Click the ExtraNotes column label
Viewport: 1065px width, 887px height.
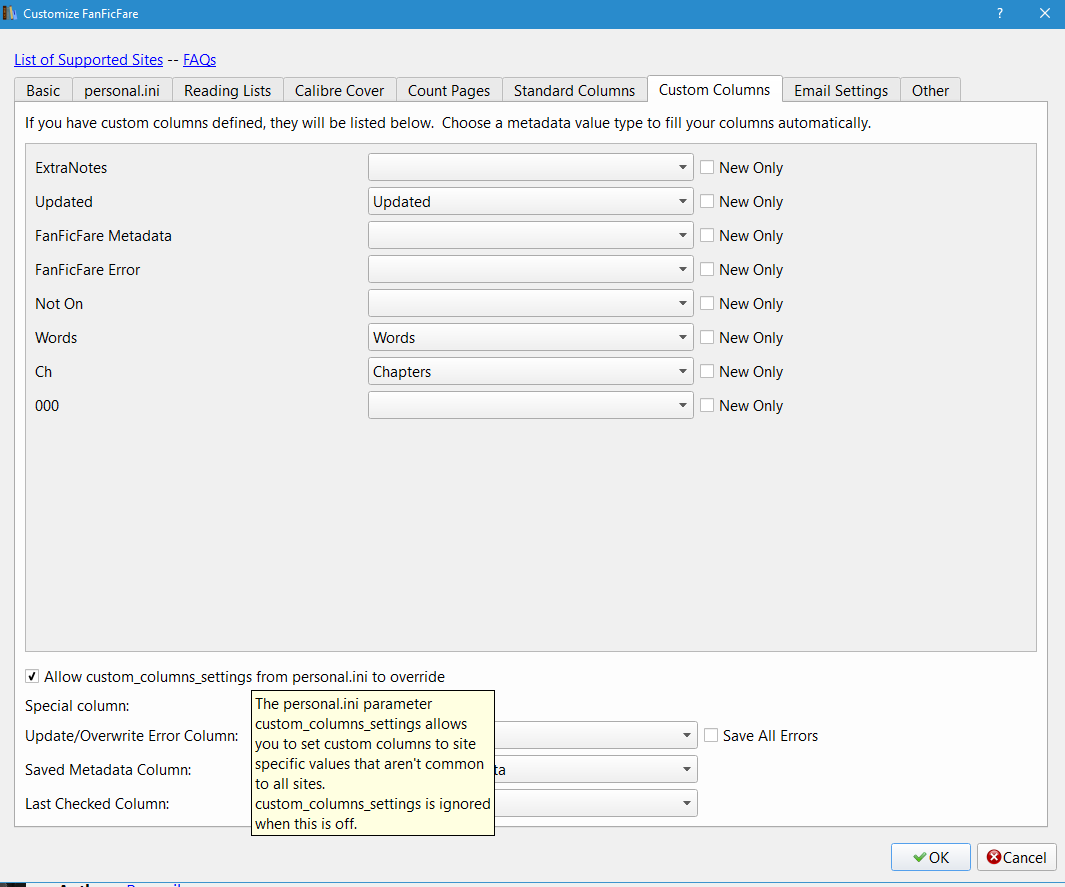coord(71,168)
